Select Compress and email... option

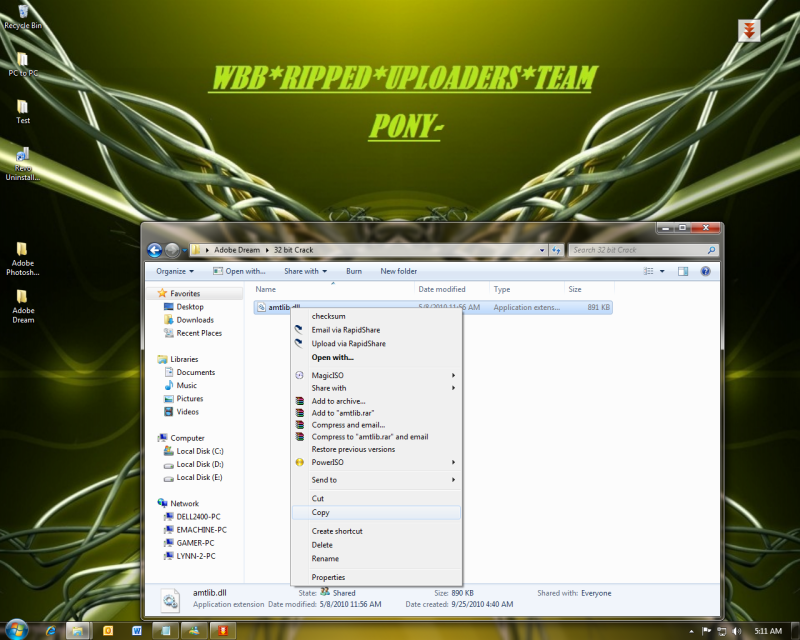[x=376, y=425]
